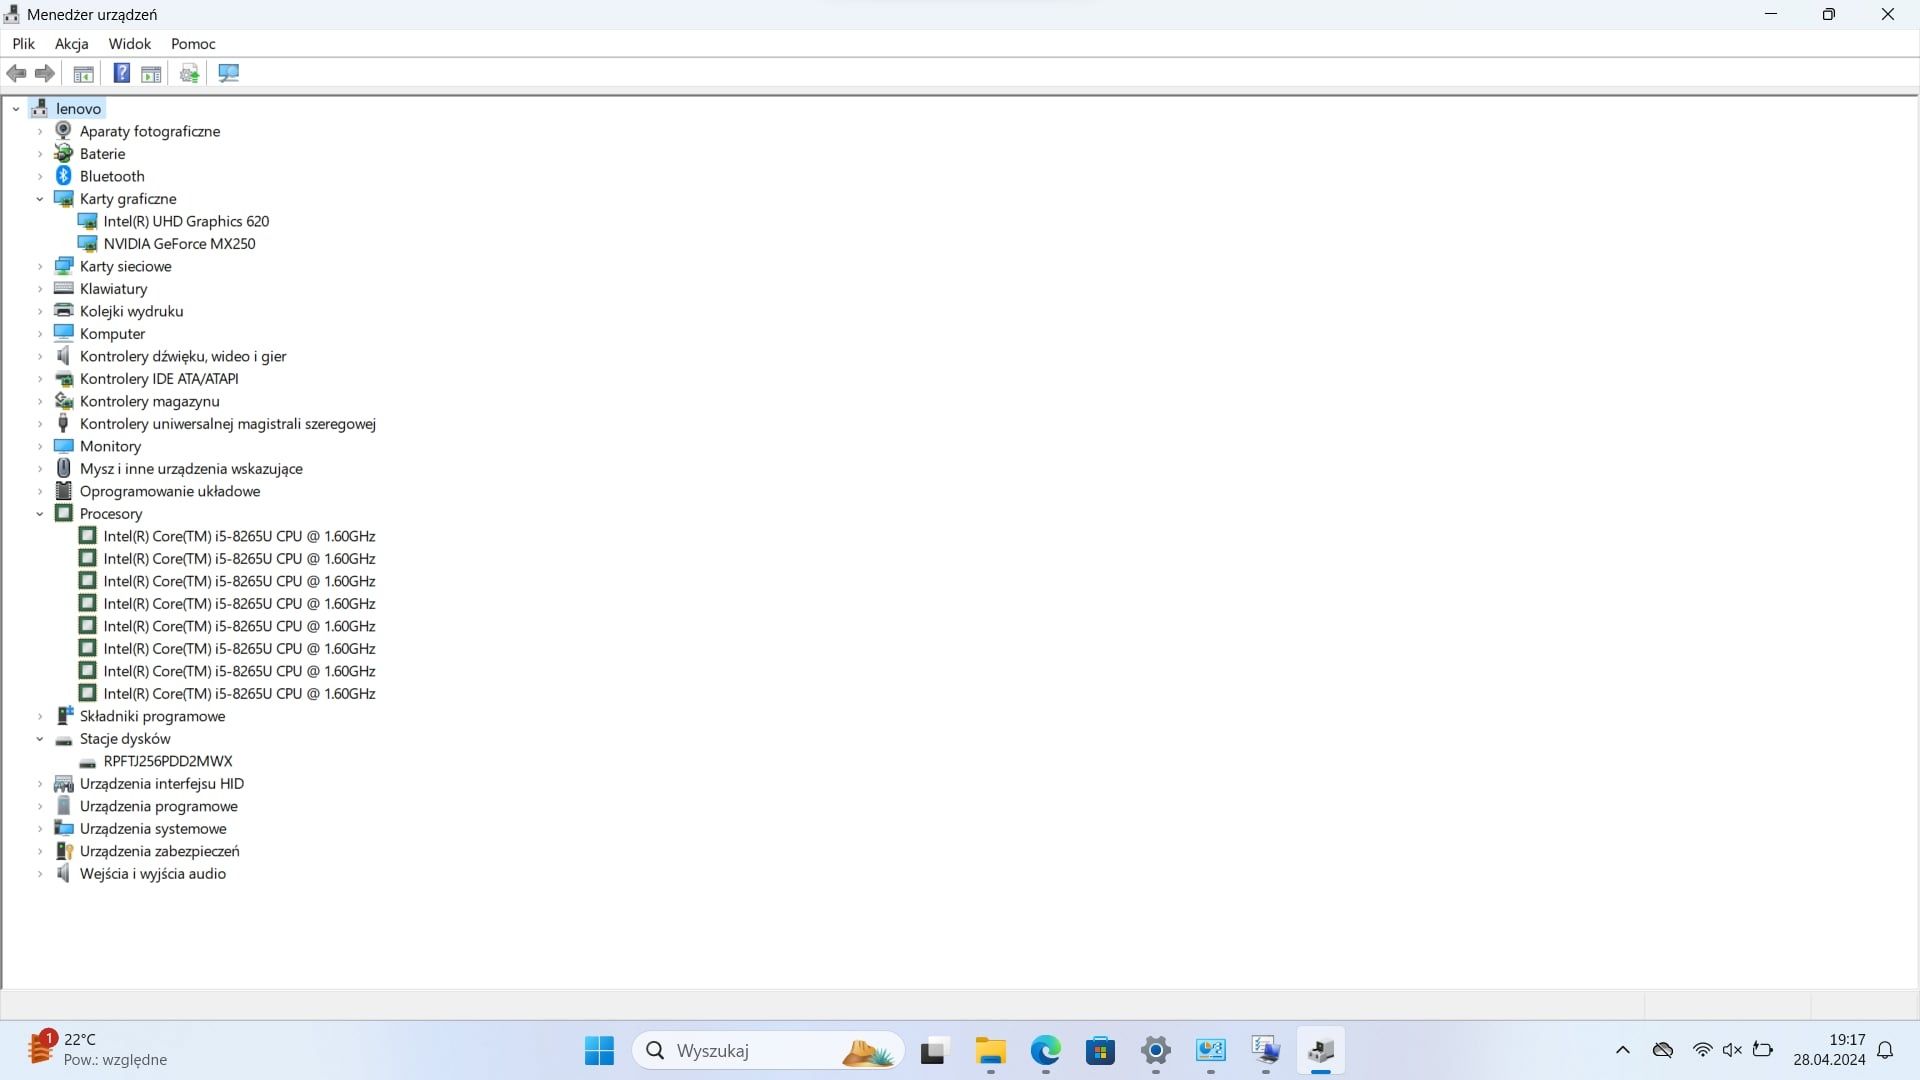Viewport: 1920px width, 1080px height.
Task: Open the Settings gear on the taskbar
Action: point(1156,1051)
